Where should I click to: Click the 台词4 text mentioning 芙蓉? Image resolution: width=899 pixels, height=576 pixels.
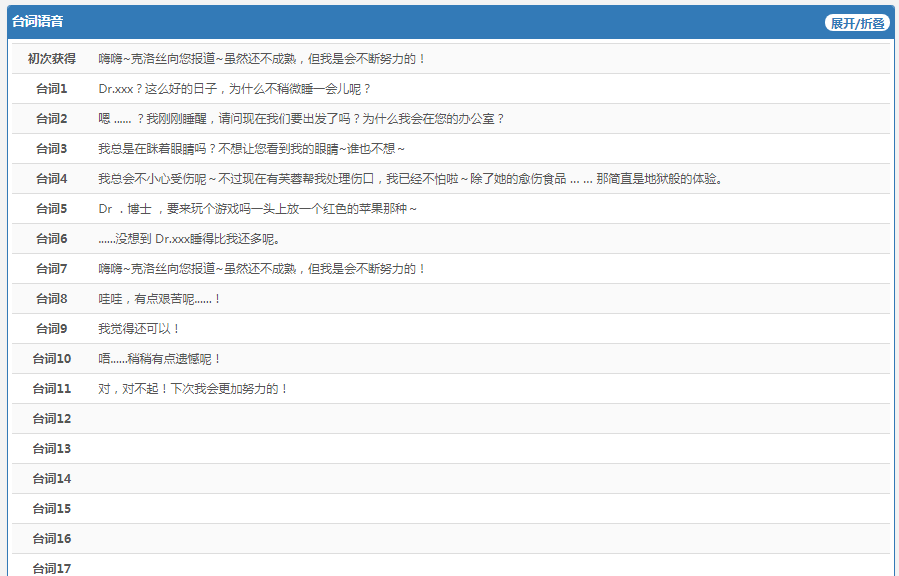pos(410,179)
